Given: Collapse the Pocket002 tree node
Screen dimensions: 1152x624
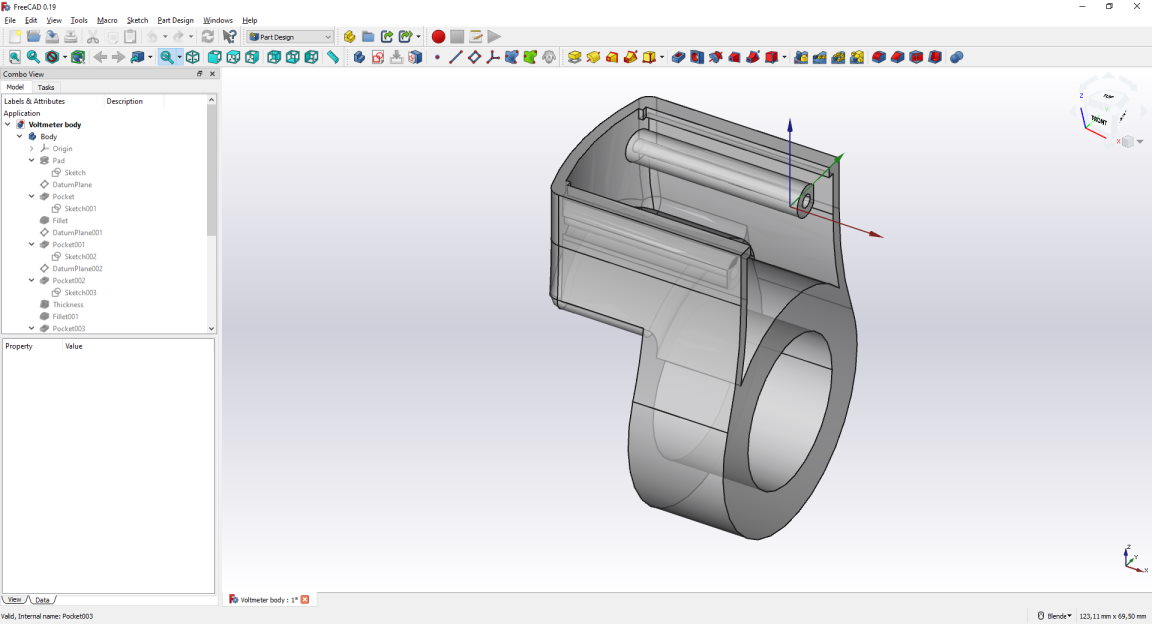Looking at the screenshot, I should 32,281.
